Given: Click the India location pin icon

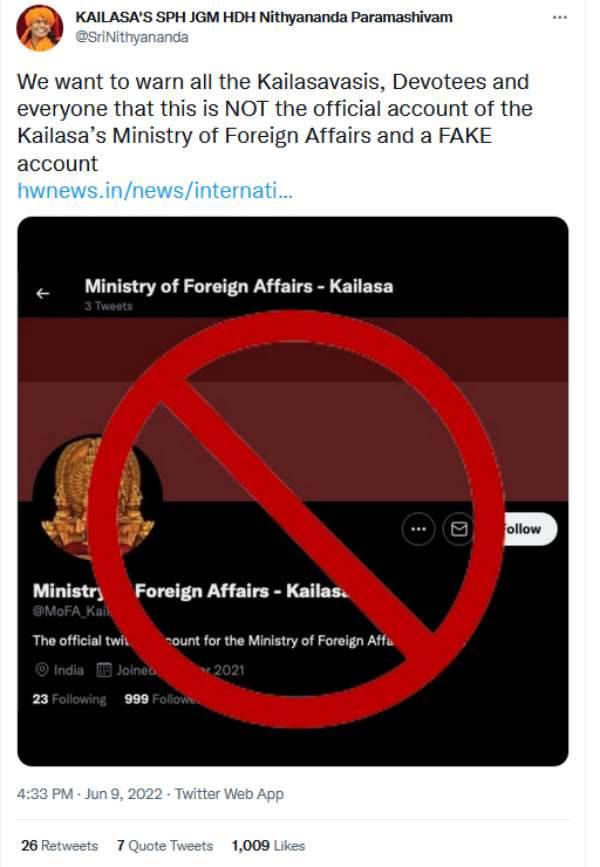Looking at the screenshot, I should [41, 670].
